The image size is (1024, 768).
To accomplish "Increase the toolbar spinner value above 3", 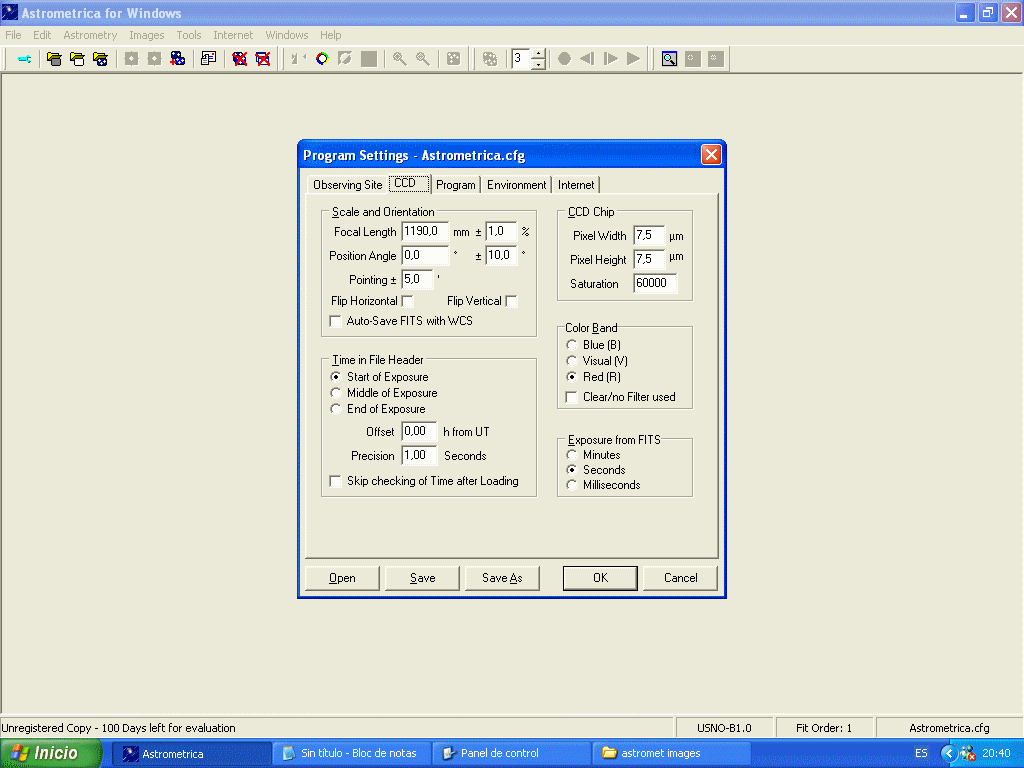I will click(538, 54).
